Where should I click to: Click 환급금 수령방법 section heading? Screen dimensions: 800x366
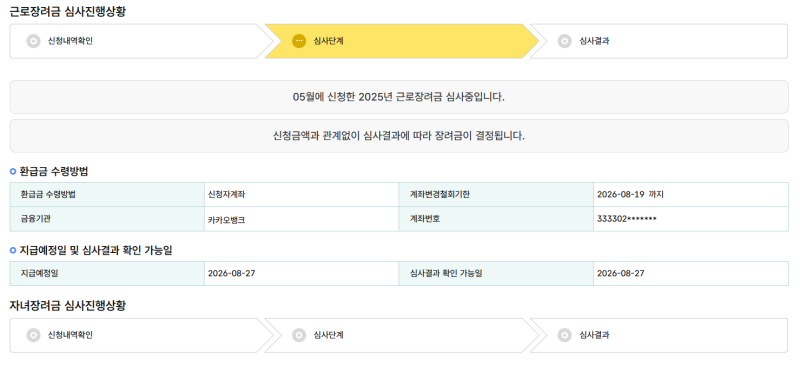click(54, 172)
